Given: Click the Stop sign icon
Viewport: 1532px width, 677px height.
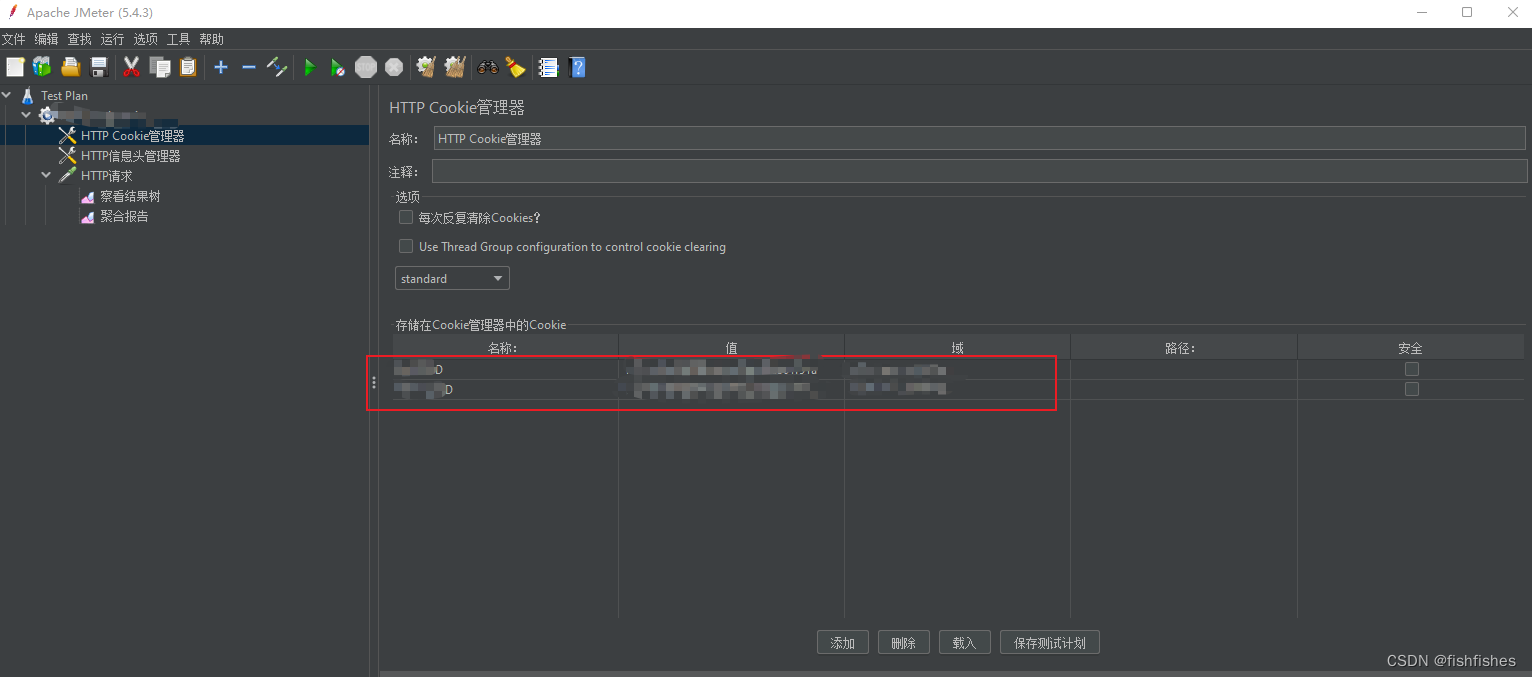Looking at the screenshot, I should tap(366, 67).
